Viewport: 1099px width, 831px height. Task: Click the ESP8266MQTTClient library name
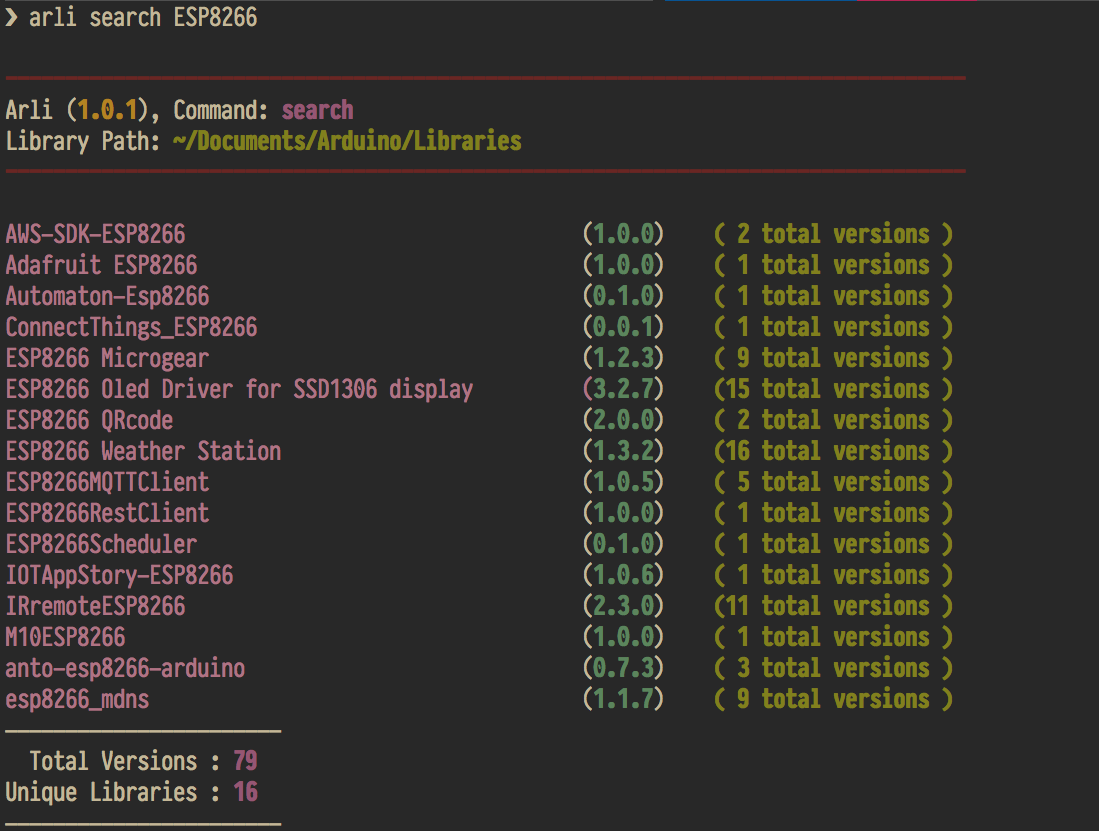coord(107,482)
